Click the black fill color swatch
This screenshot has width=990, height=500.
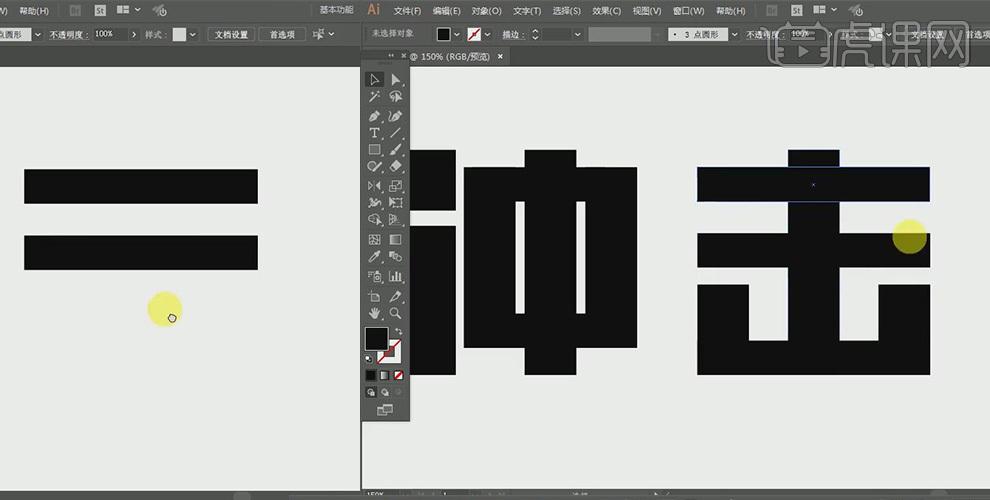coord(376,339)
